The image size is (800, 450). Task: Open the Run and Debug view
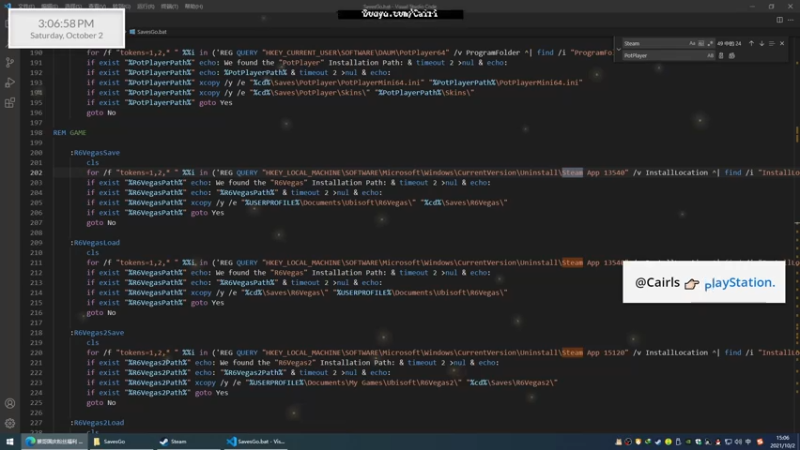[x=10, y=83]
